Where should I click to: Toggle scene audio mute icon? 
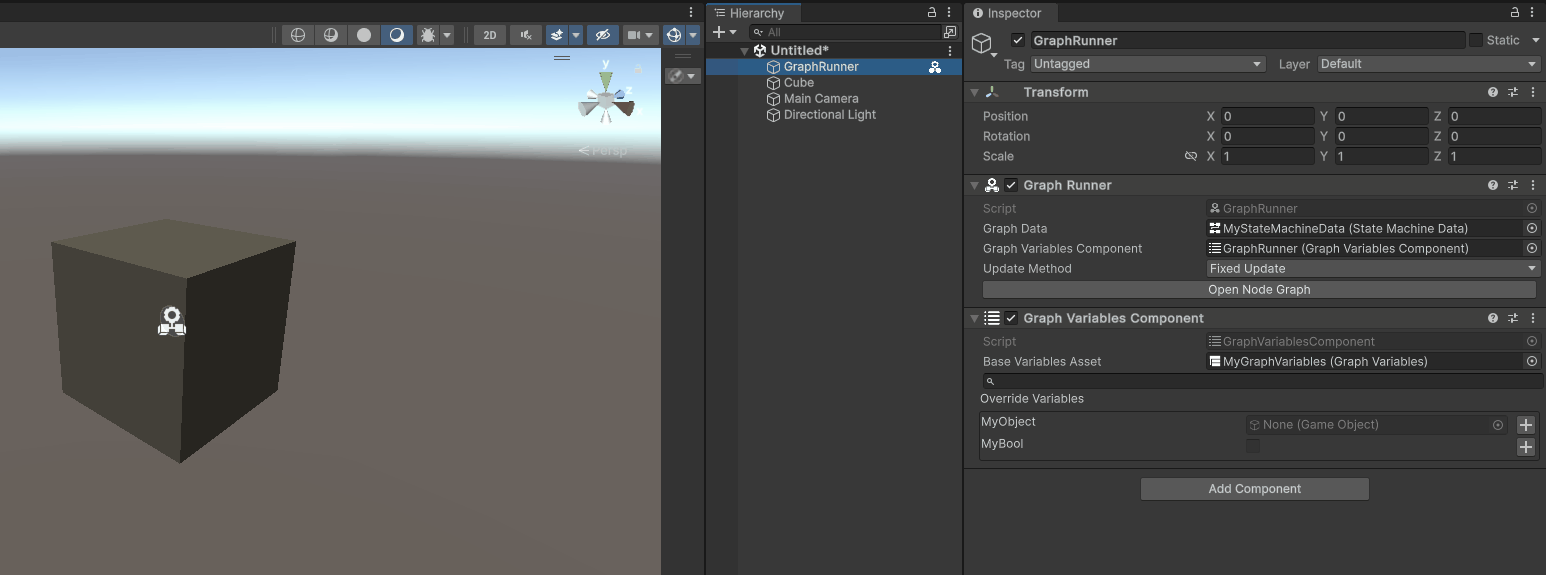point(526,35)
